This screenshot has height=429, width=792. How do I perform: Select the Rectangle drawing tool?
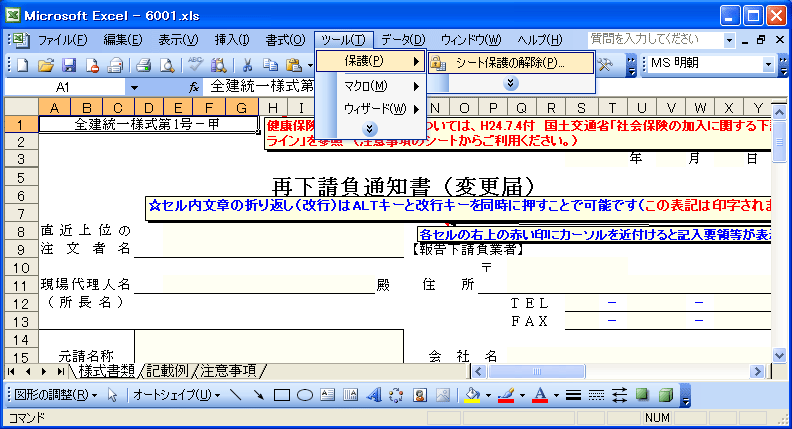[x=282, y=394]
